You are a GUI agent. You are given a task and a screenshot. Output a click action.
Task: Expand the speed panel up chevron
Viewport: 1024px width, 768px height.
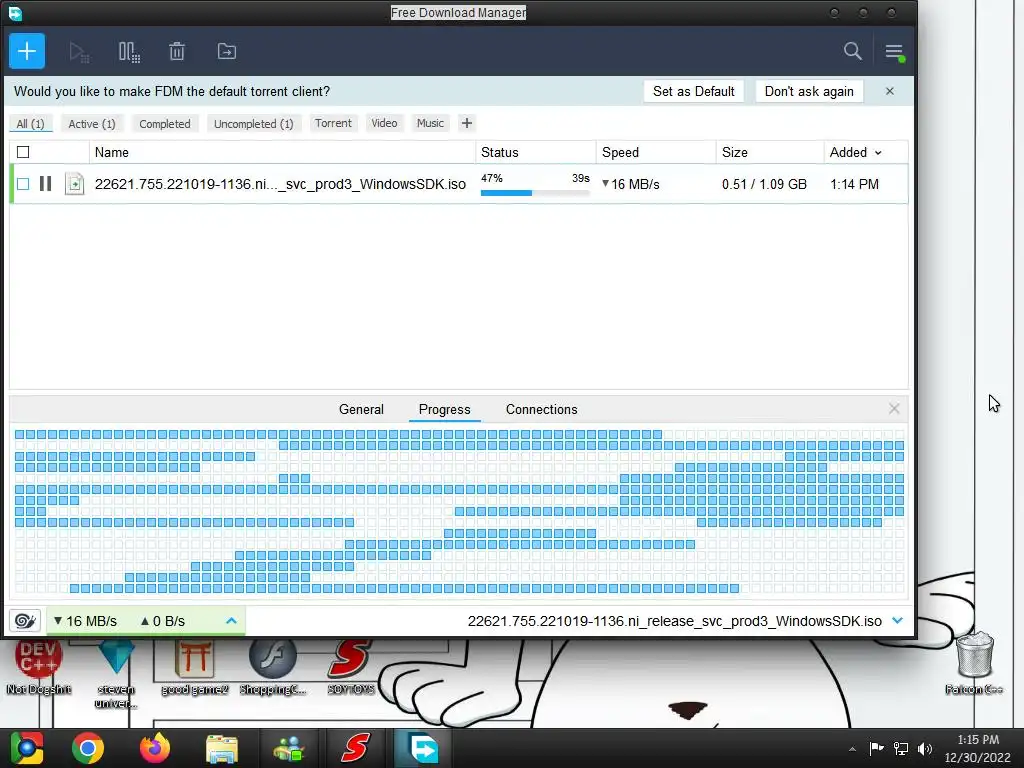231,620
